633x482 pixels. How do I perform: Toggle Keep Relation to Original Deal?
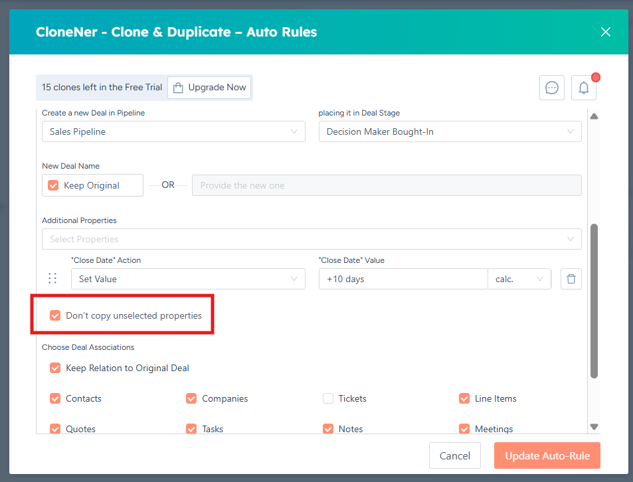55,368
